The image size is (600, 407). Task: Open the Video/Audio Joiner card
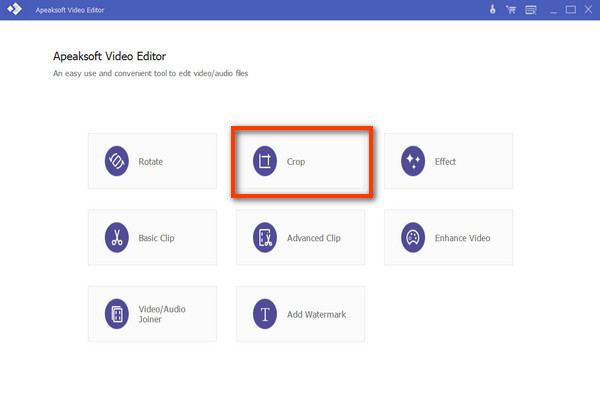[x=152, y=314]
